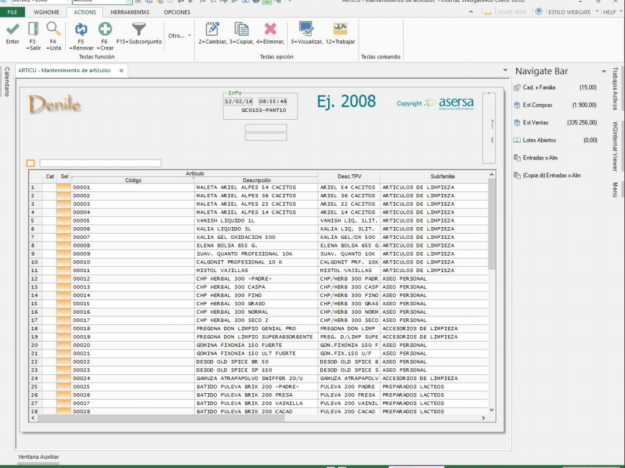This screenshot has height=468, width=625.
Task: Open the F4 Lista search icon
Action: (x=53, y=29)
